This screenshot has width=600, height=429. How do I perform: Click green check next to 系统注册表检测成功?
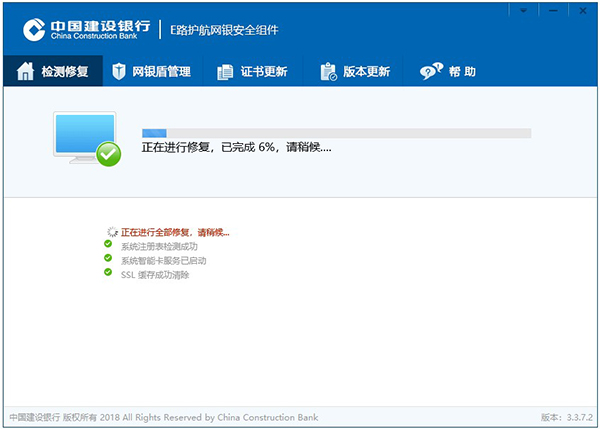(108, 245)
